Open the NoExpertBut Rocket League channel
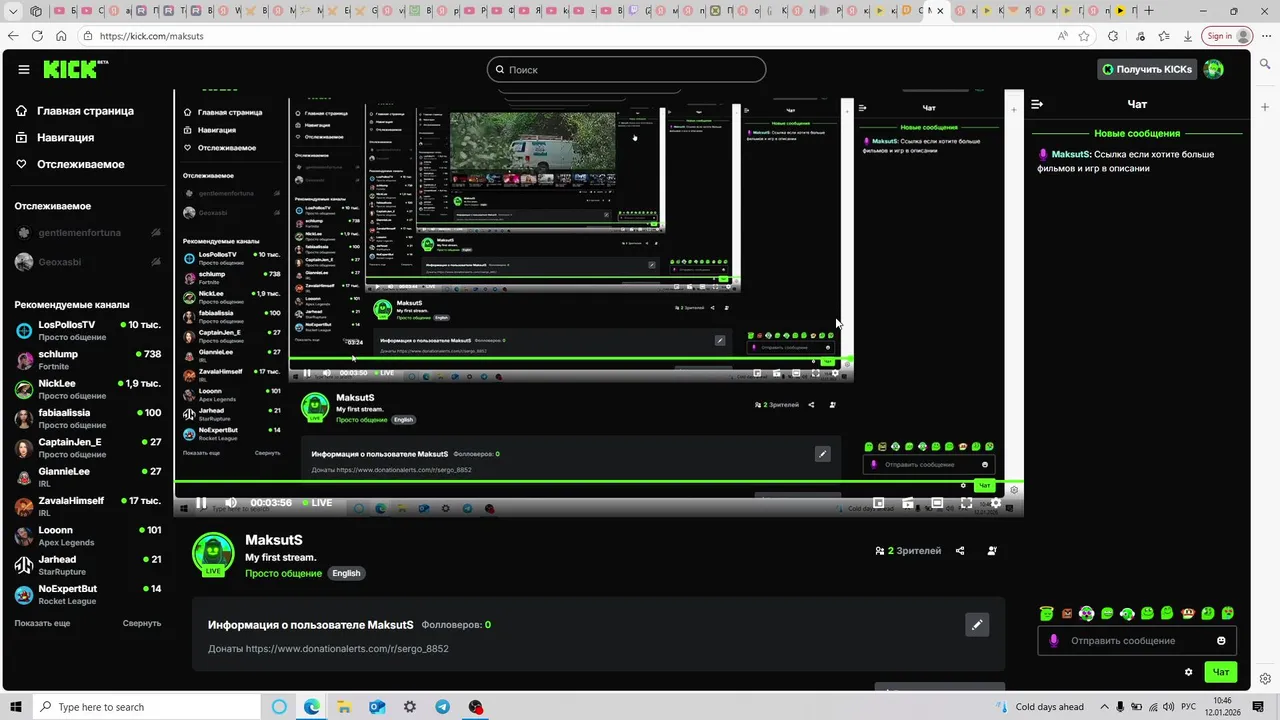This screenshot has width=1280, height=720. 88,594
